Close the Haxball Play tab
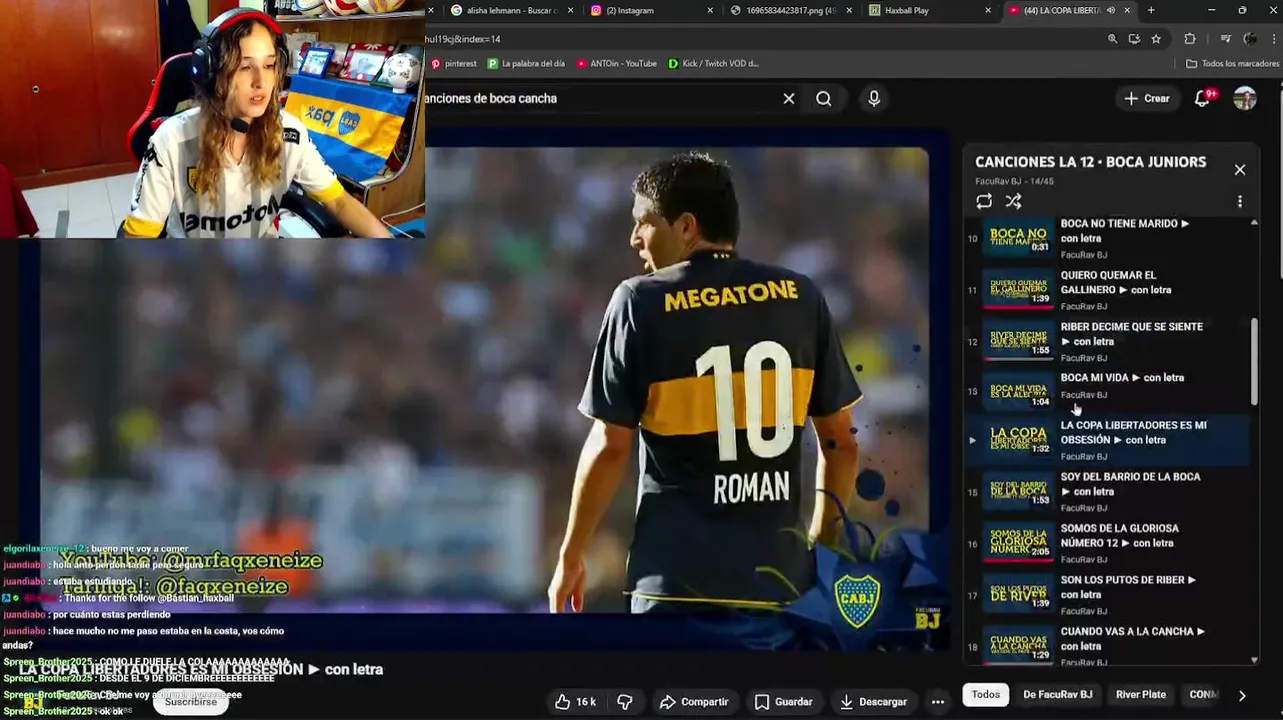 pyautogui.click(x=988, y=10)
